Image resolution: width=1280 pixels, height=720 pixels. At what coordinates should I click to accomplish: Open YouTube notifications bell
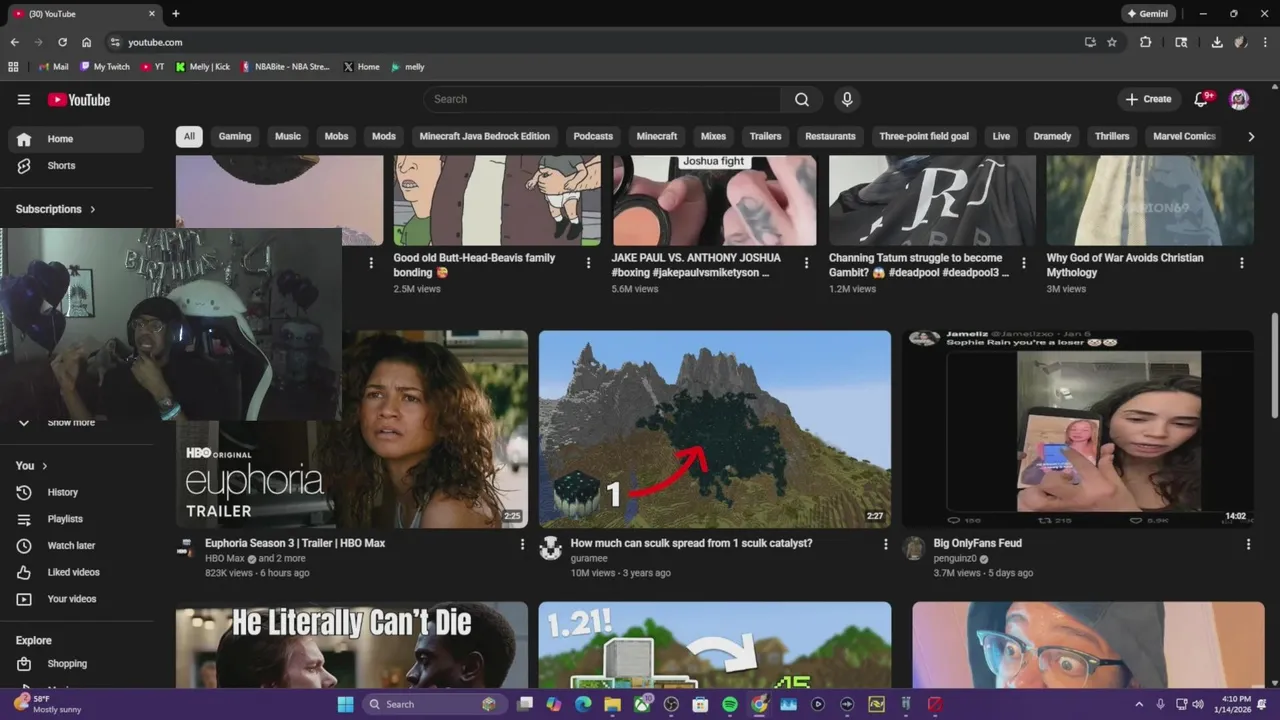click(x=1202, y=99)
